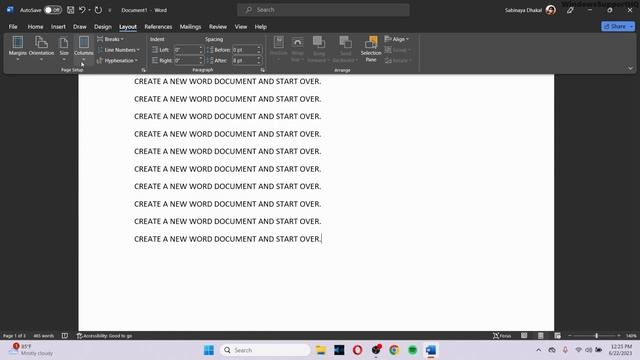Launch the Paragraph settings dialog
Screen dimensions: 640x360
point(262,70)
